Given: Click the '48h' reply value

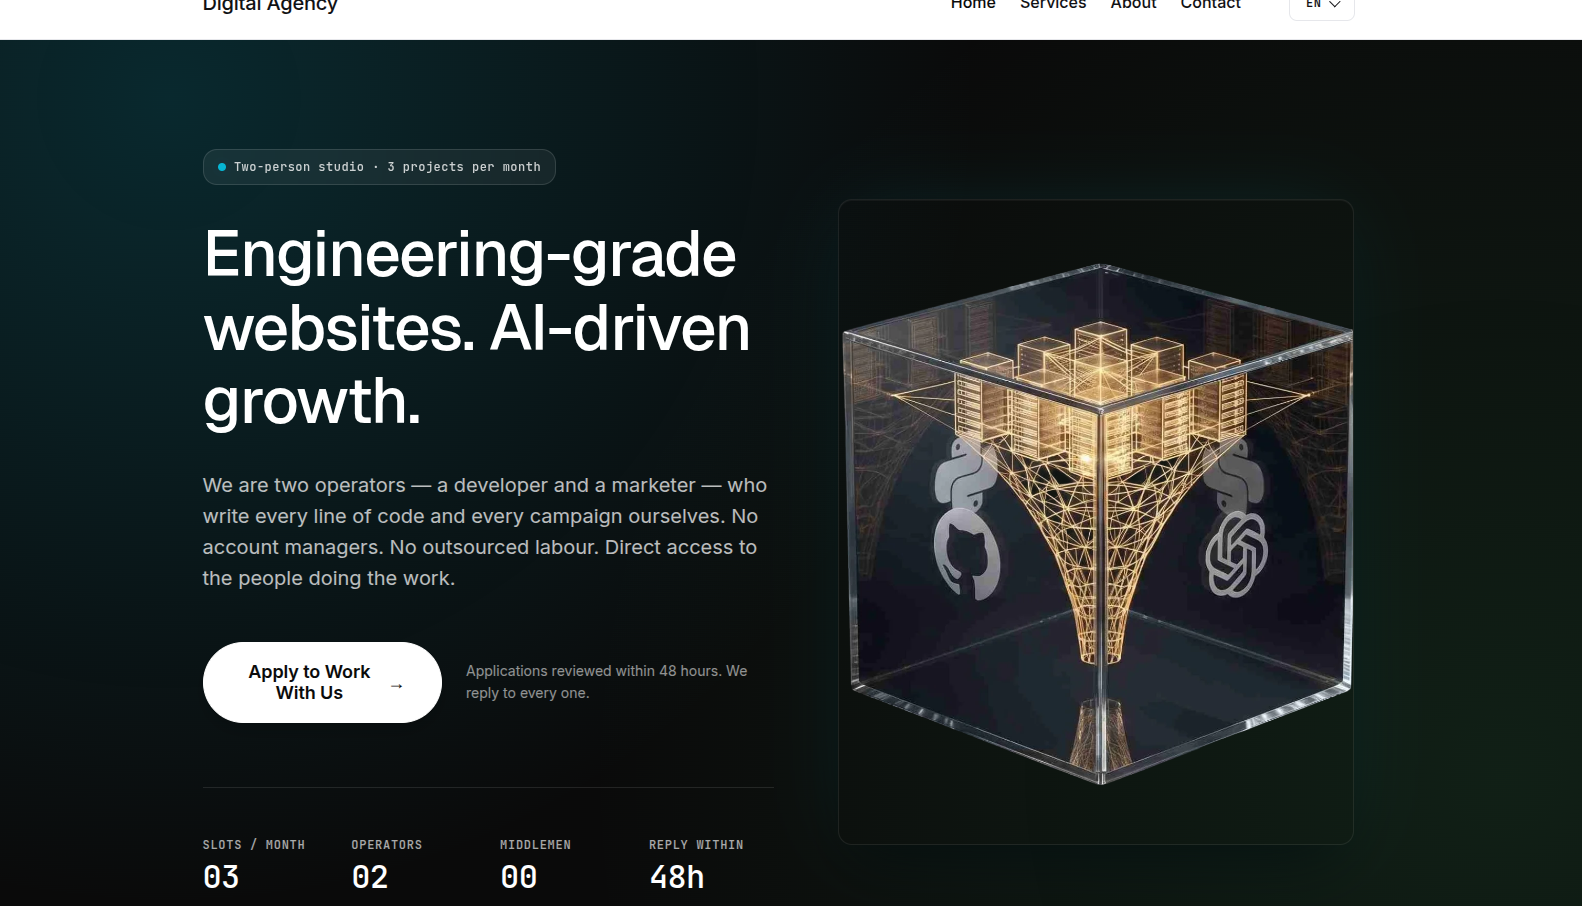Looking at the screenshot, I should tap(677, 877).
